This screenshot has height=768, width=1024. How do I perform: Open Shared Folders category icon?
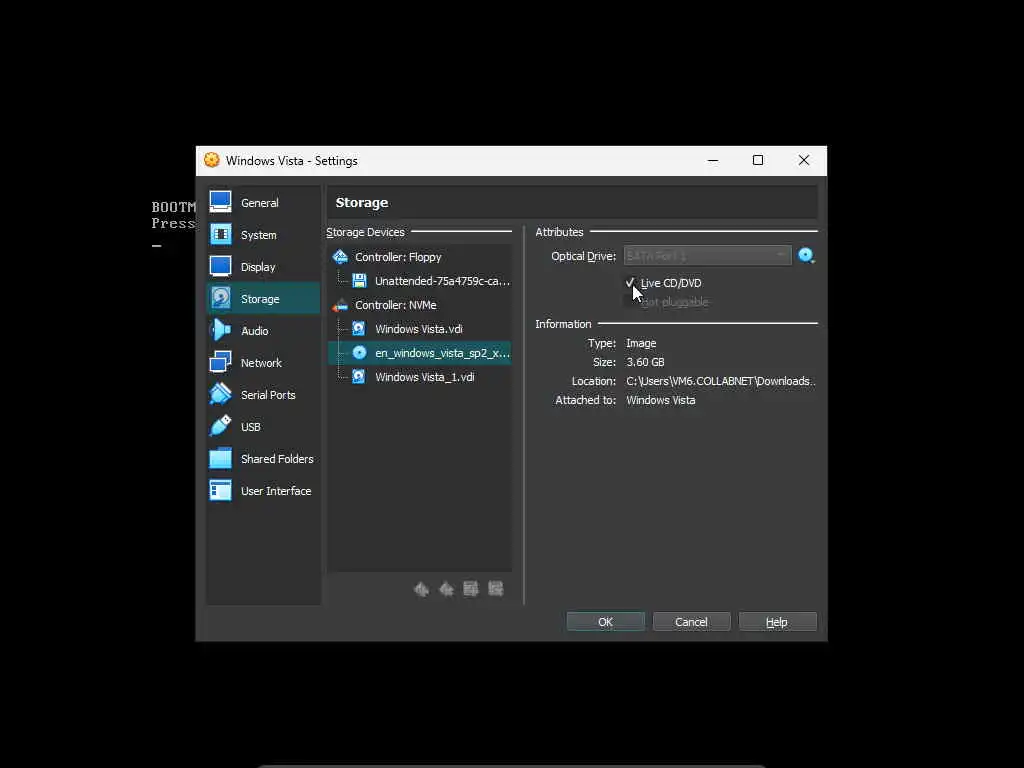coord(220,458)
